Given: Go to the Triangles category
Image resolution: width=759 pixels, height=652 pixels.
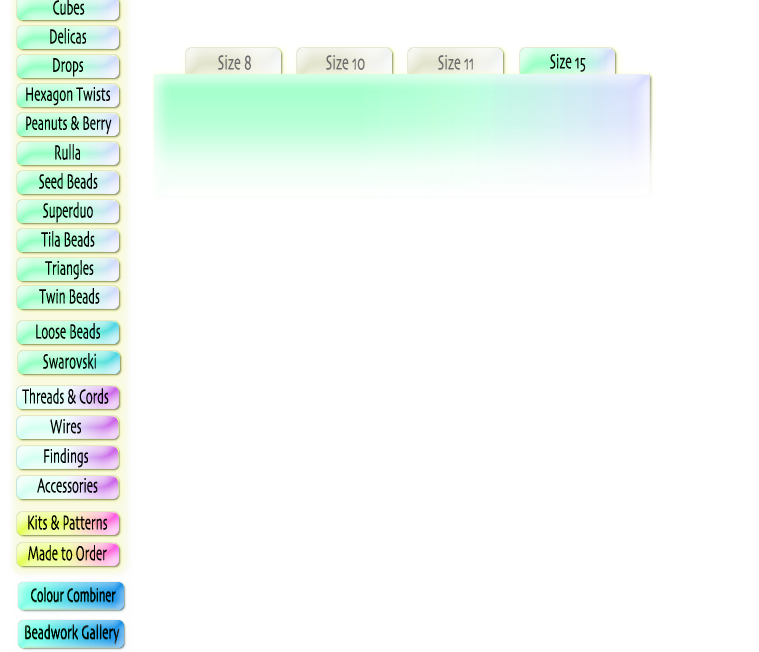Looking at the screenshot, I should pos(68,269).
